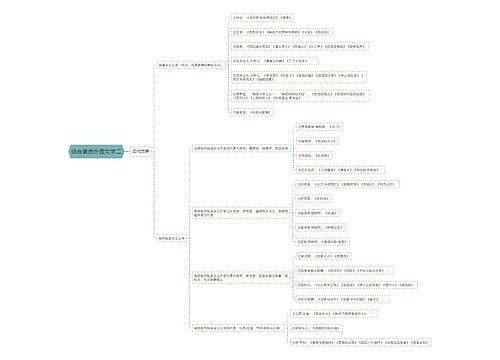Screen dimensions: 500x360
Task: Select the upper second-level topic under 近代文学
Action: coord(190,65)
